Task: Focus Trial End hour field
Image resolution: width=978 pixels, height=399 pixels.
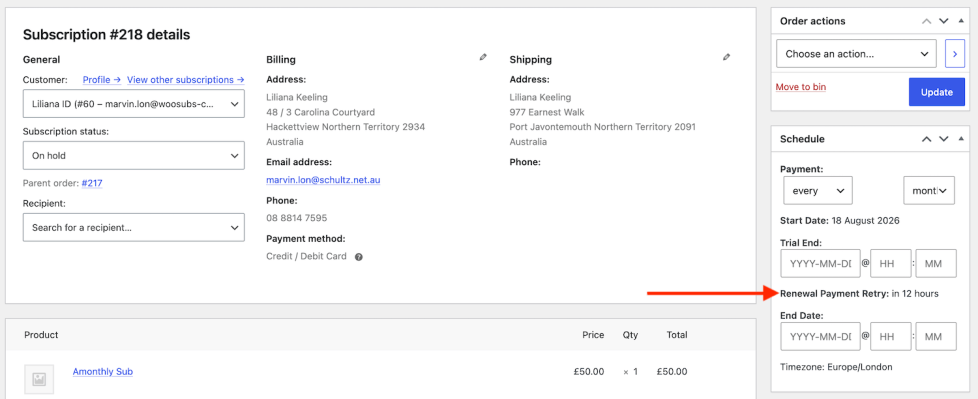Action: tap(891, 264)
